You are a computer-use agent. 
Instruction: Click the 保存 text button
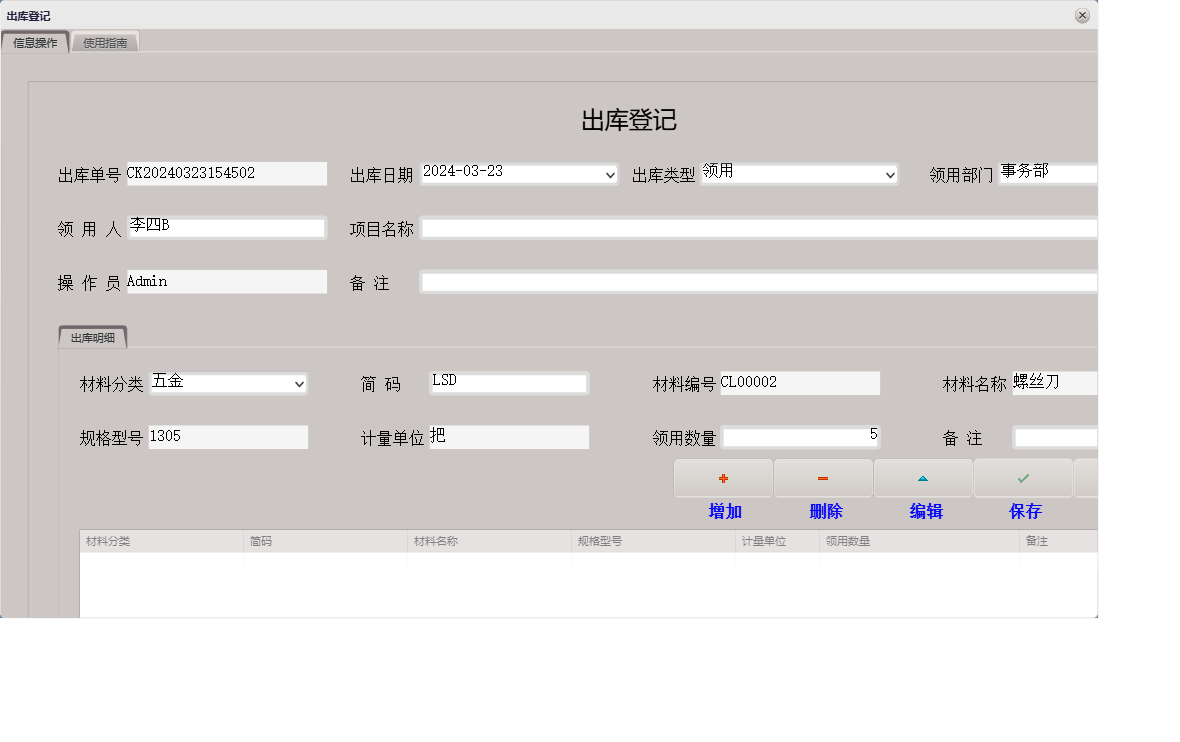coord(1024,511)
